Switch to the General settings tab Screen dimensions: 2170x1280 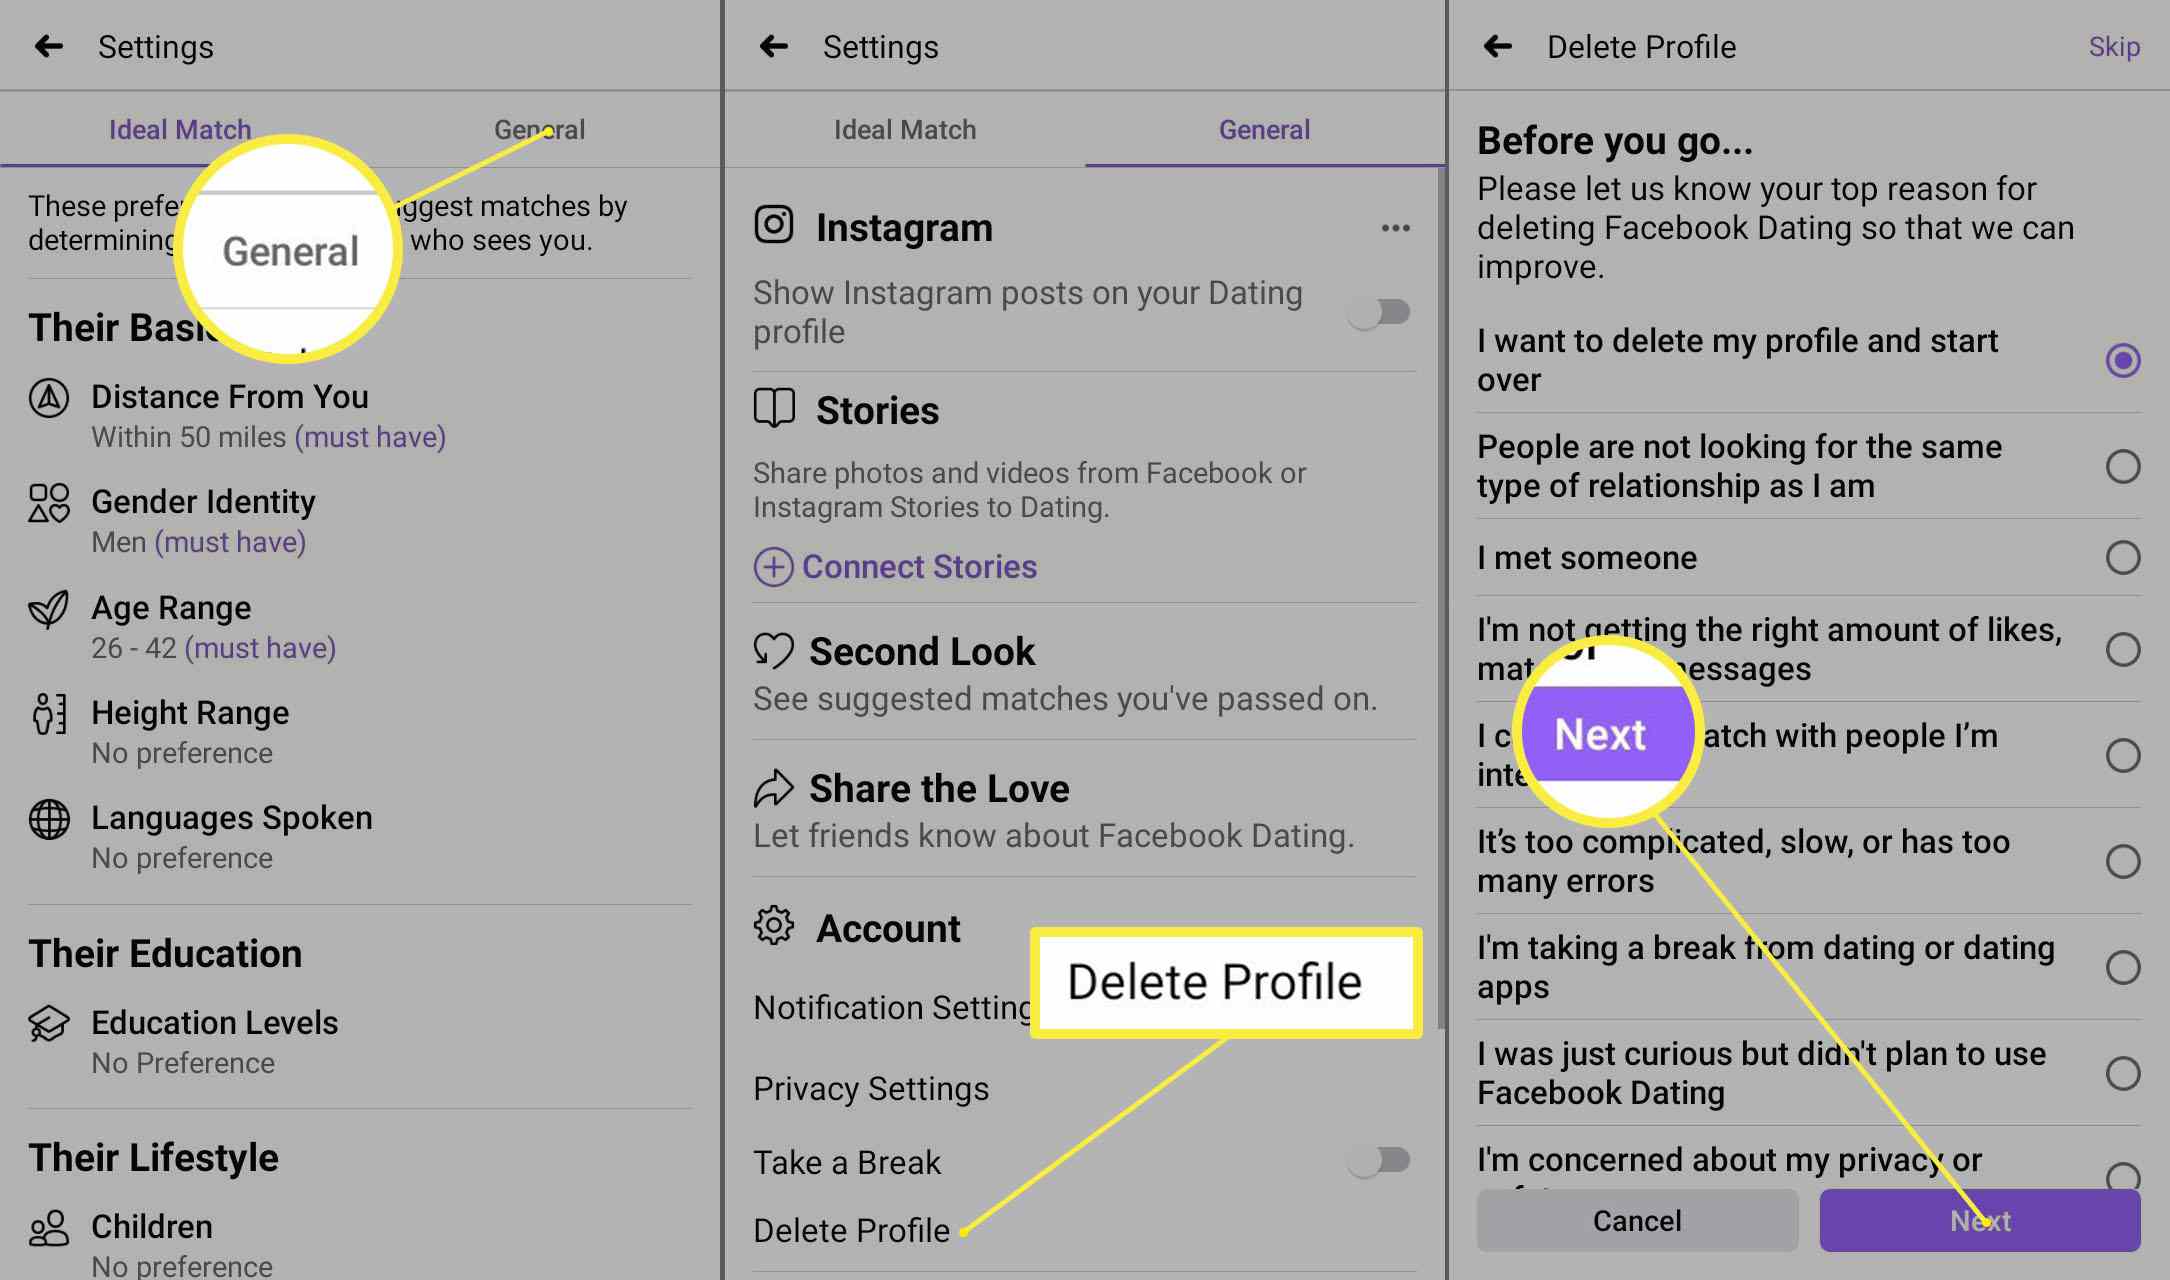[538, 130]
